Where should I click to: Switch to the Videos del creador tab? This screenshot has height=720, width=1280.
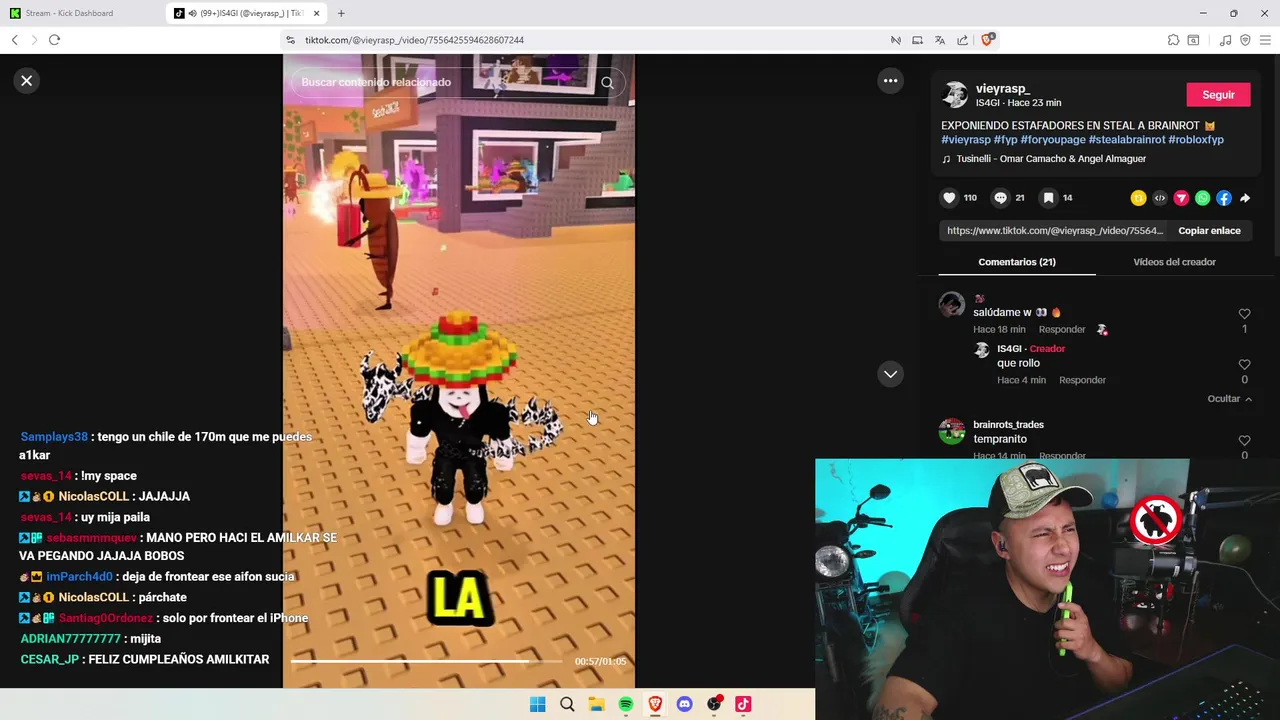1174,262
